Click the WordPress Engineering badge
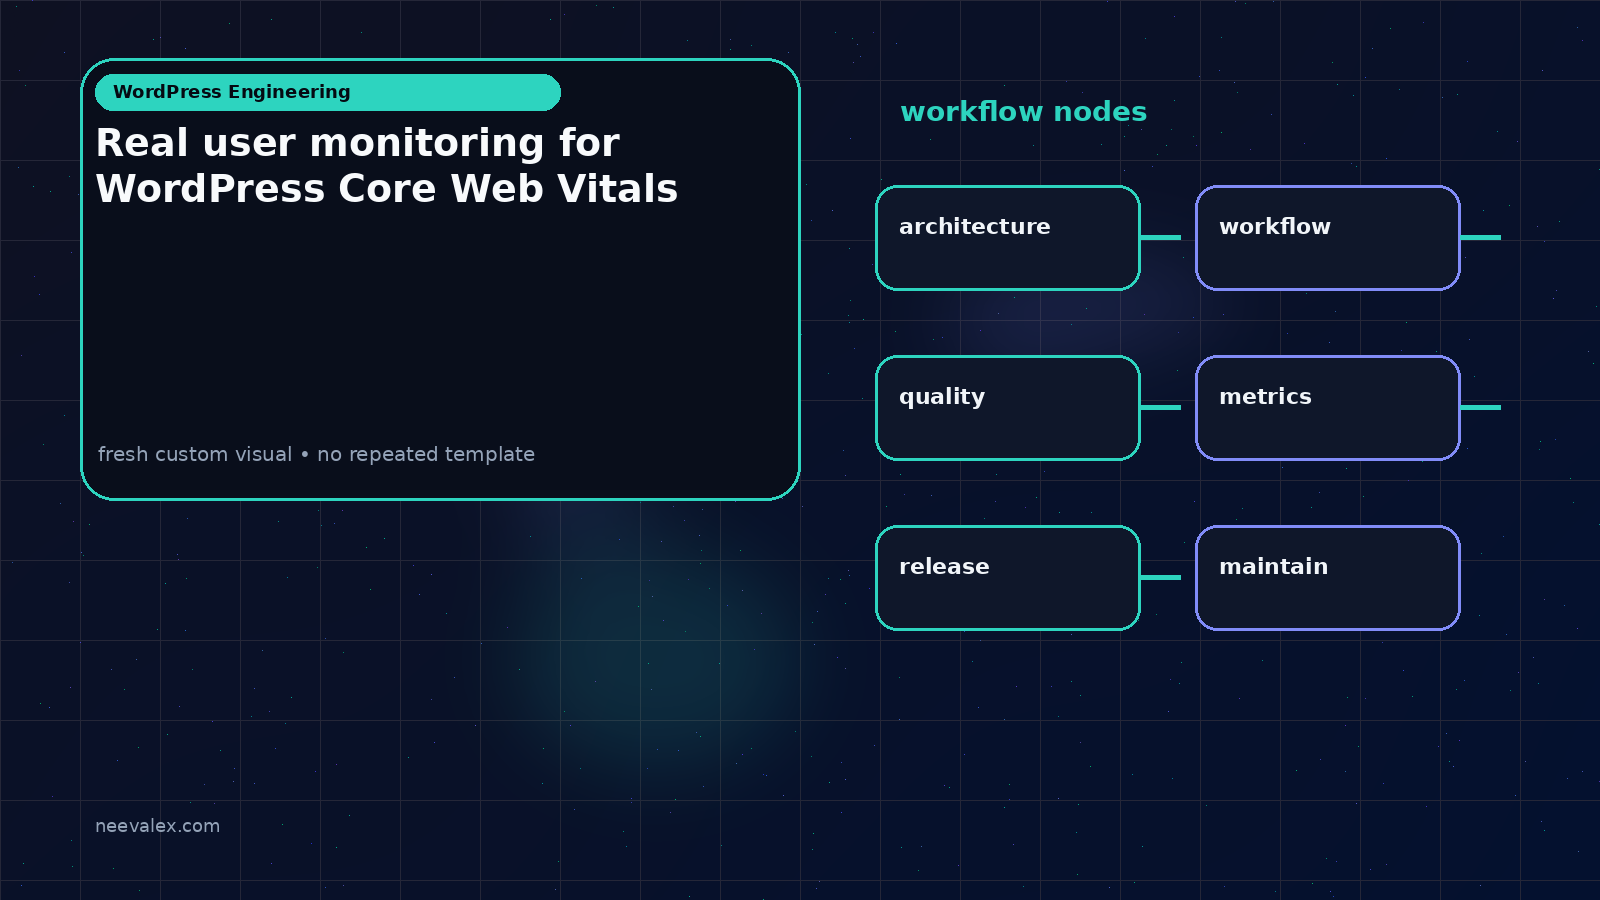This screenshot has width=1600, height=900. (328, 92)
